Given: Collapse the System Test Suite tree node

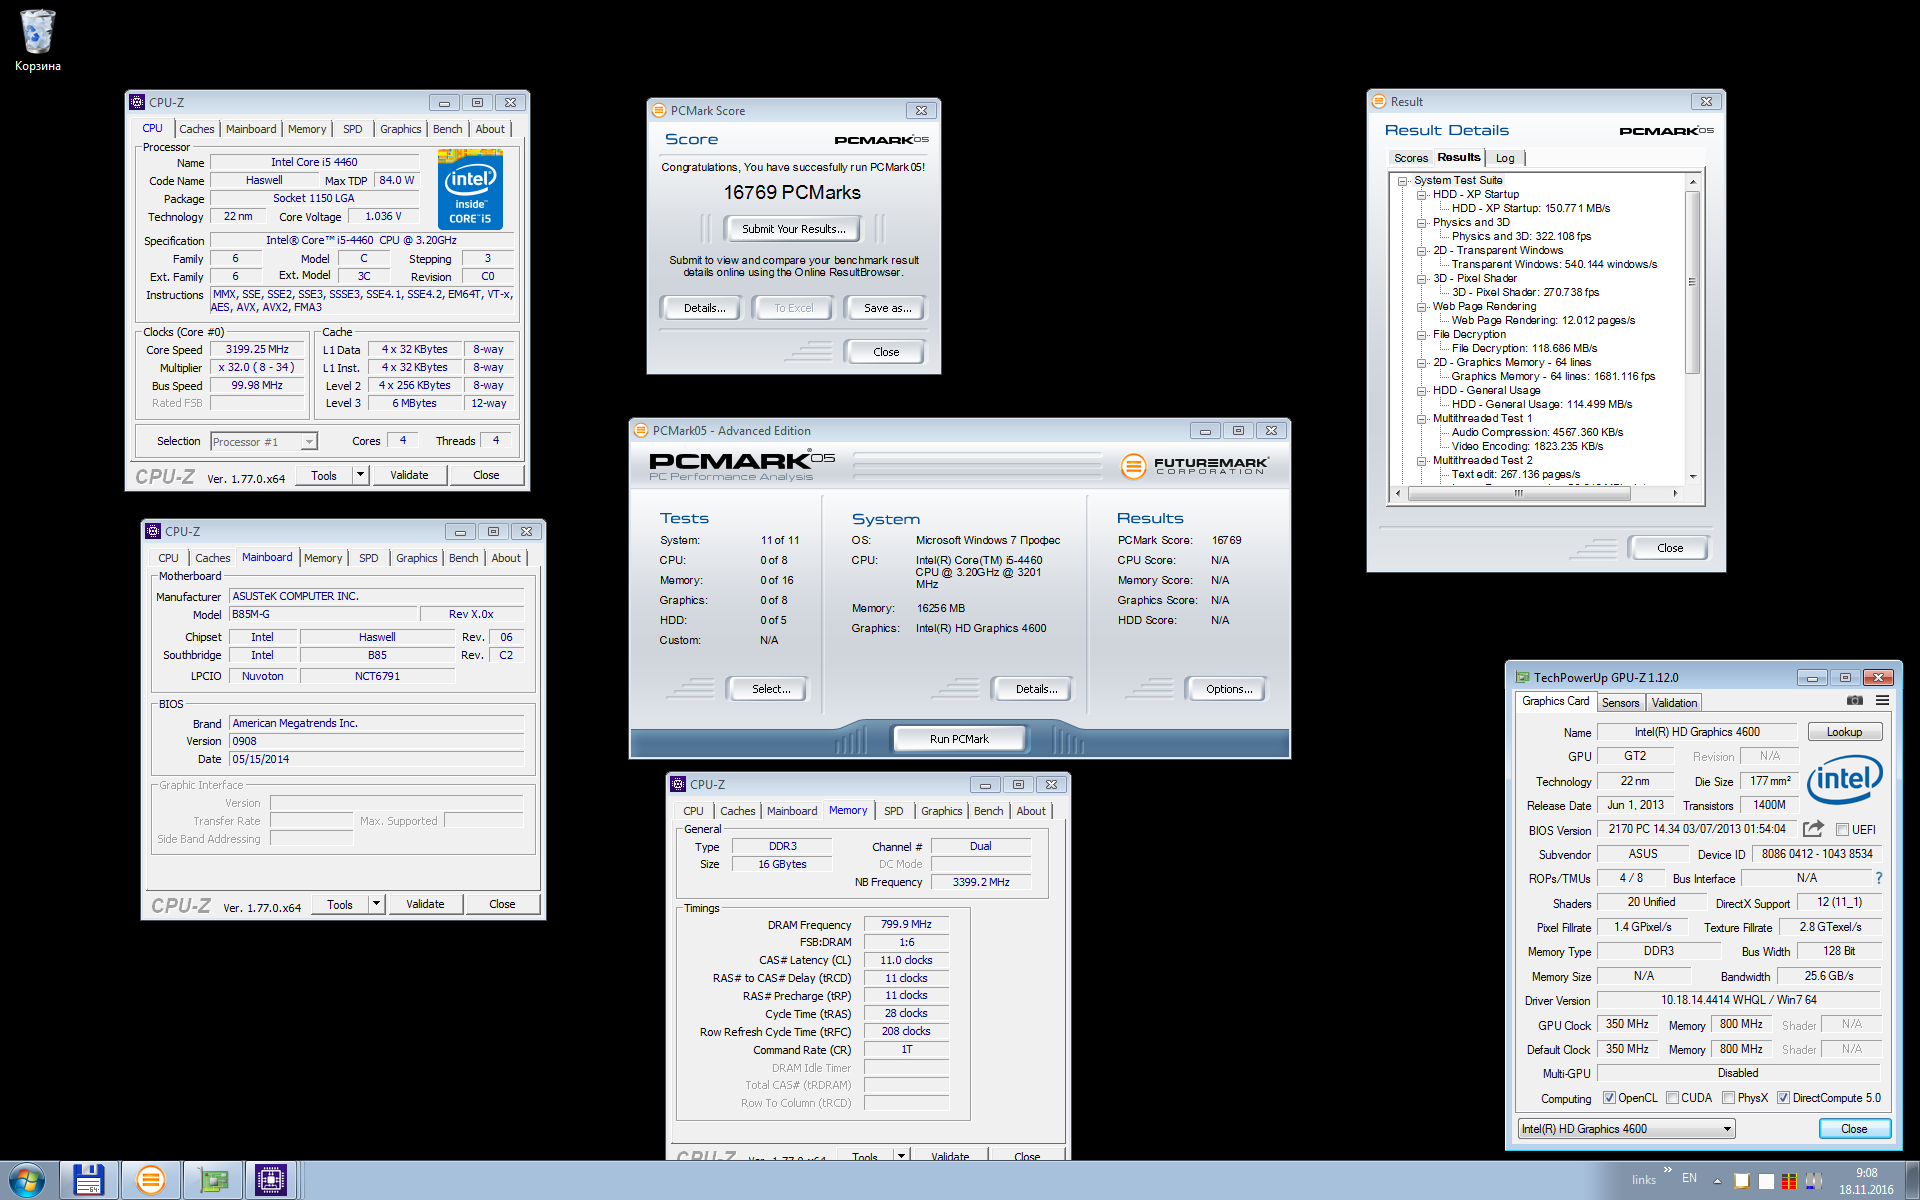Looking at the screenshot, I should click(x=1402, y=181).
